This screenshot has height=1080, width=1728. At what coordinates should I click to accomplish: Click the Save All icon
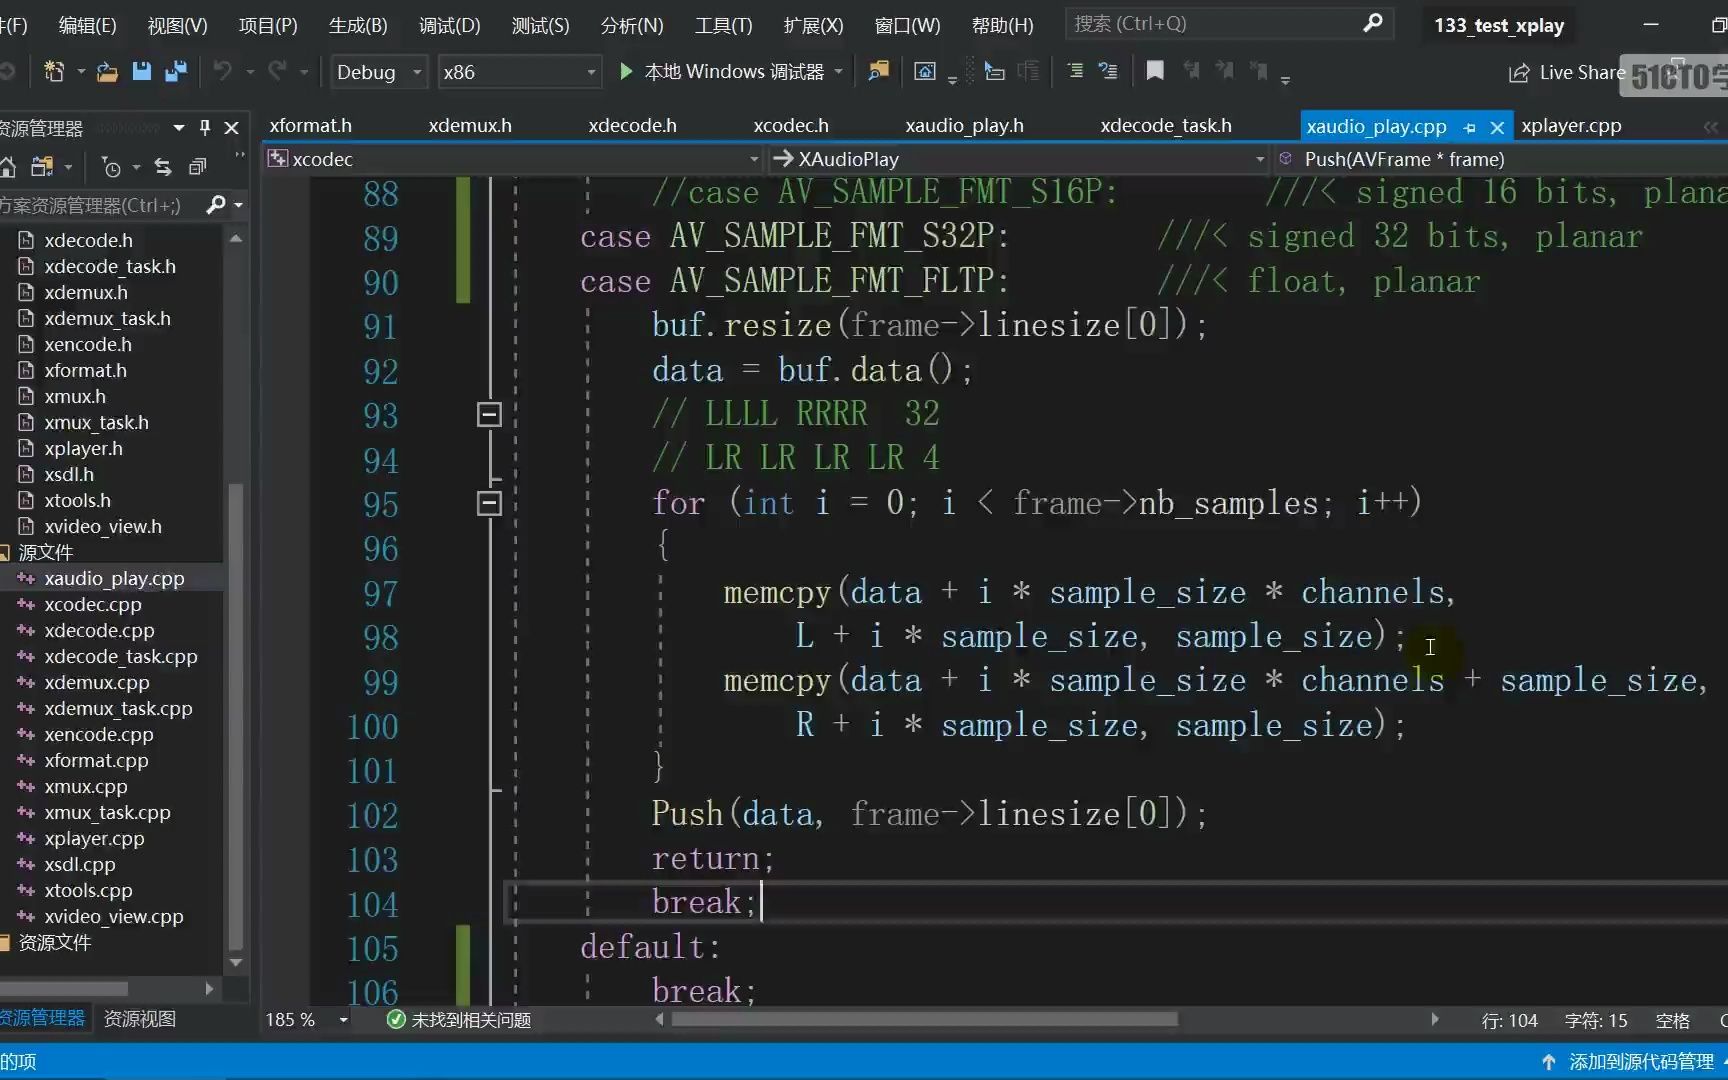176,72
